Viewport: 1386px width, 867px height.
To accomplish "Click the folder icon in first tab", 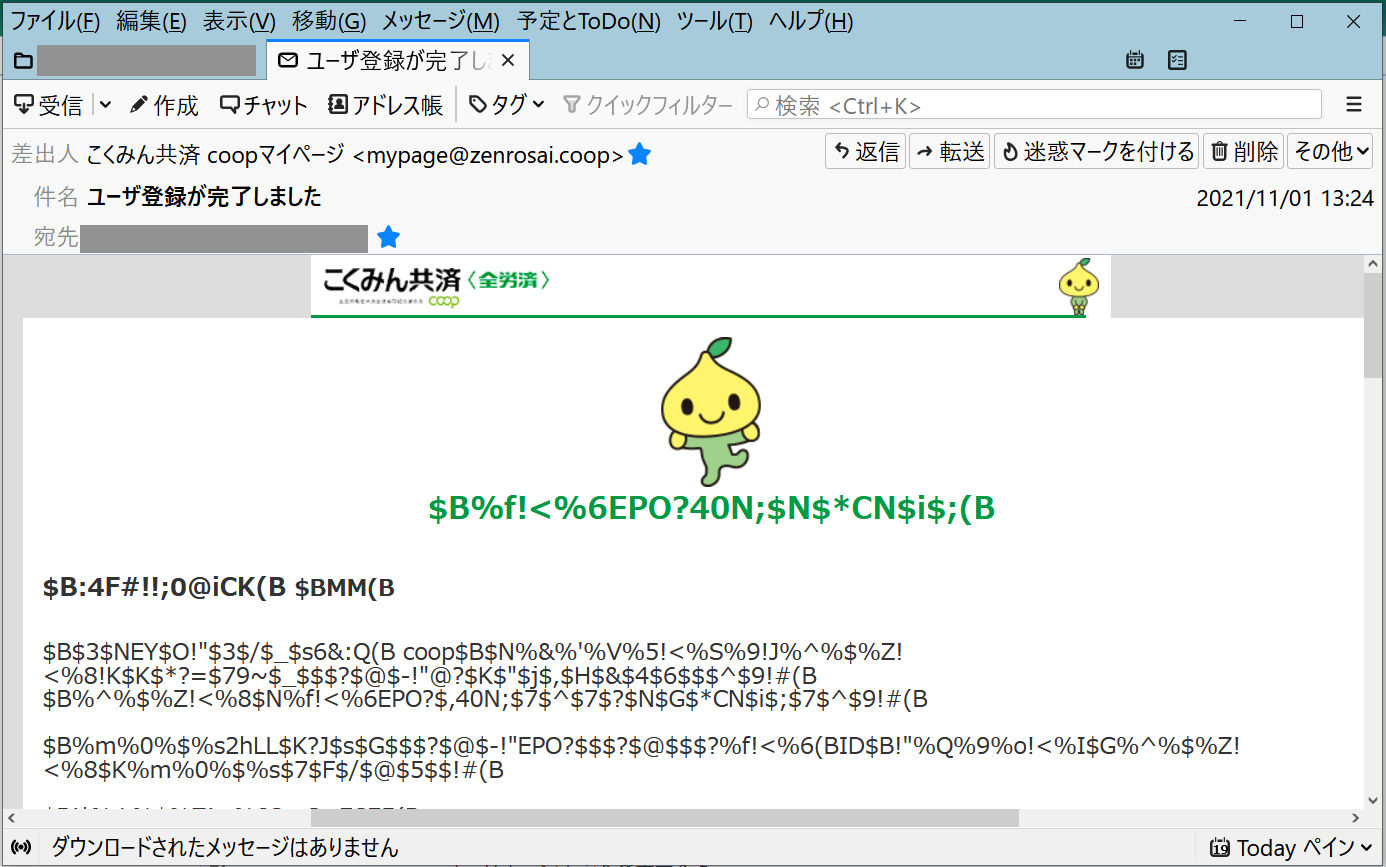I will point(23,62).
